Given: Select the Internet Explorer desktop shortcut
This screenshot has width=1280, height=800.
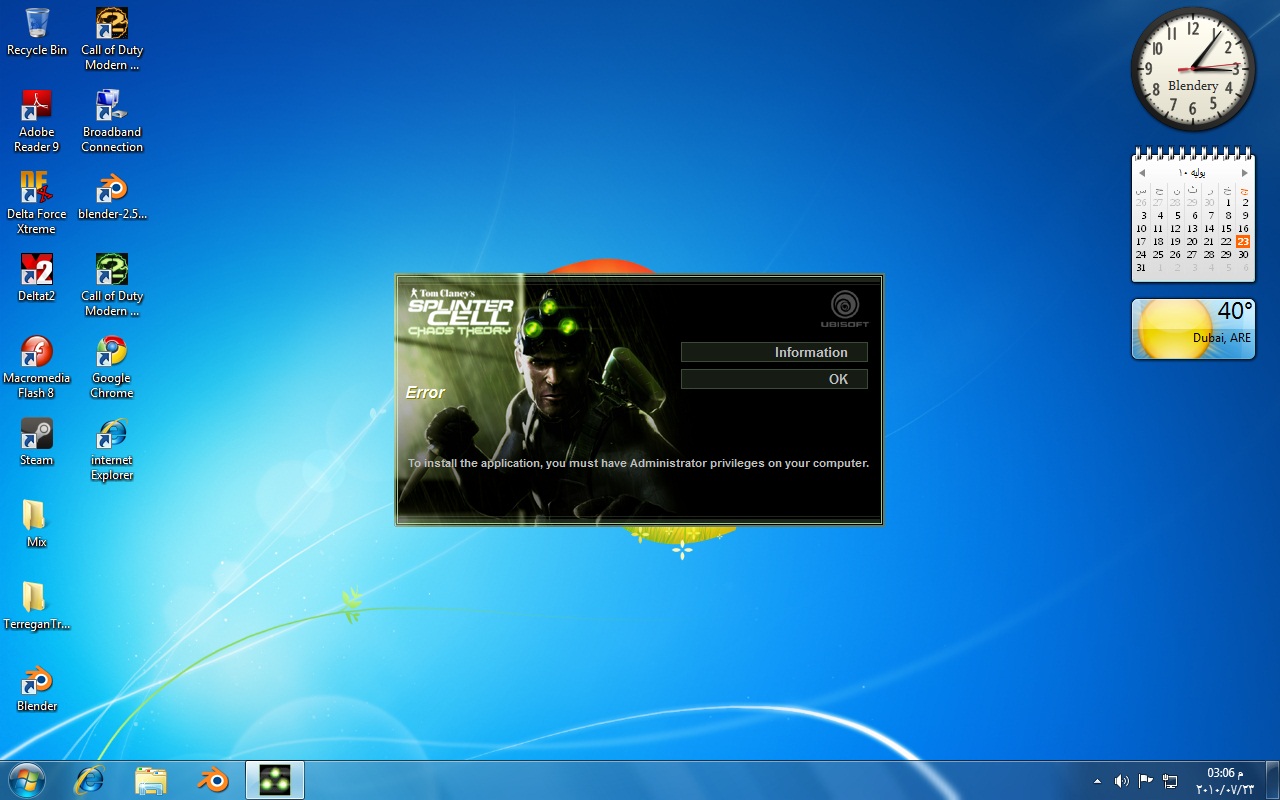Looking at the screenshot, I should tap(112, 449).
